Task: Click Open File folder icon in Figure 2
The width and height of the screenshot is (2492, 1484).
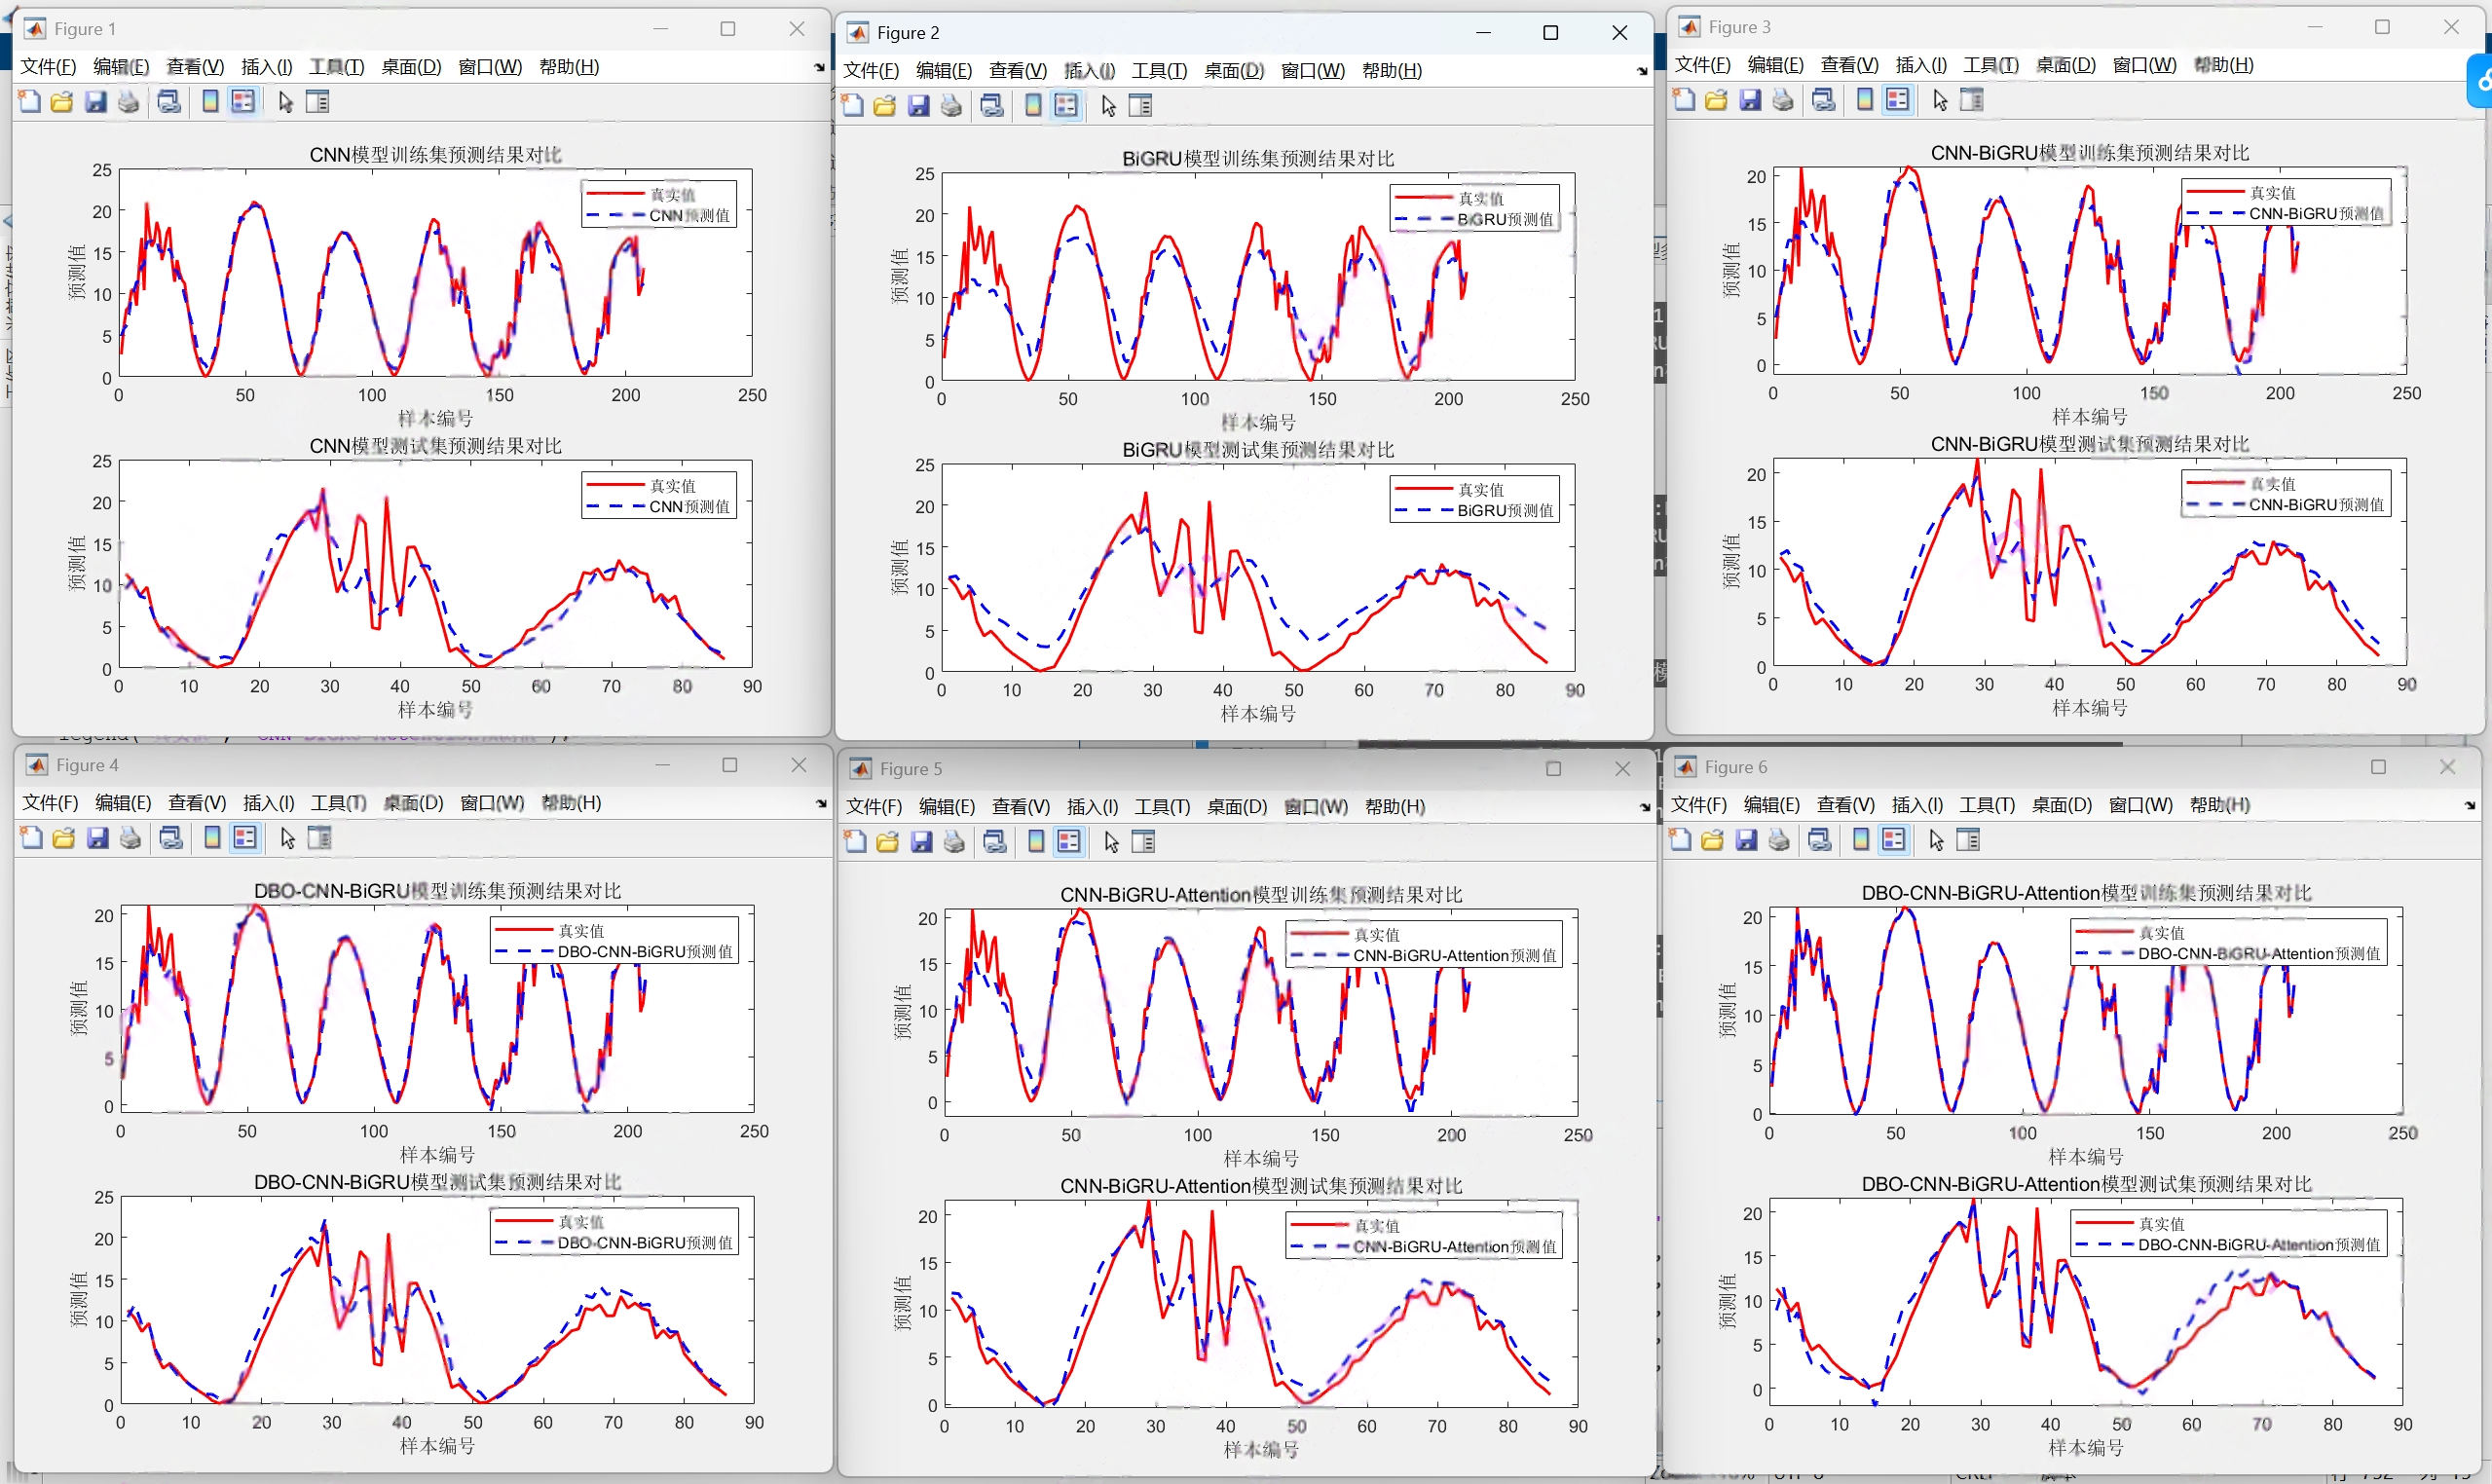Action: click(x=885, y=106)
